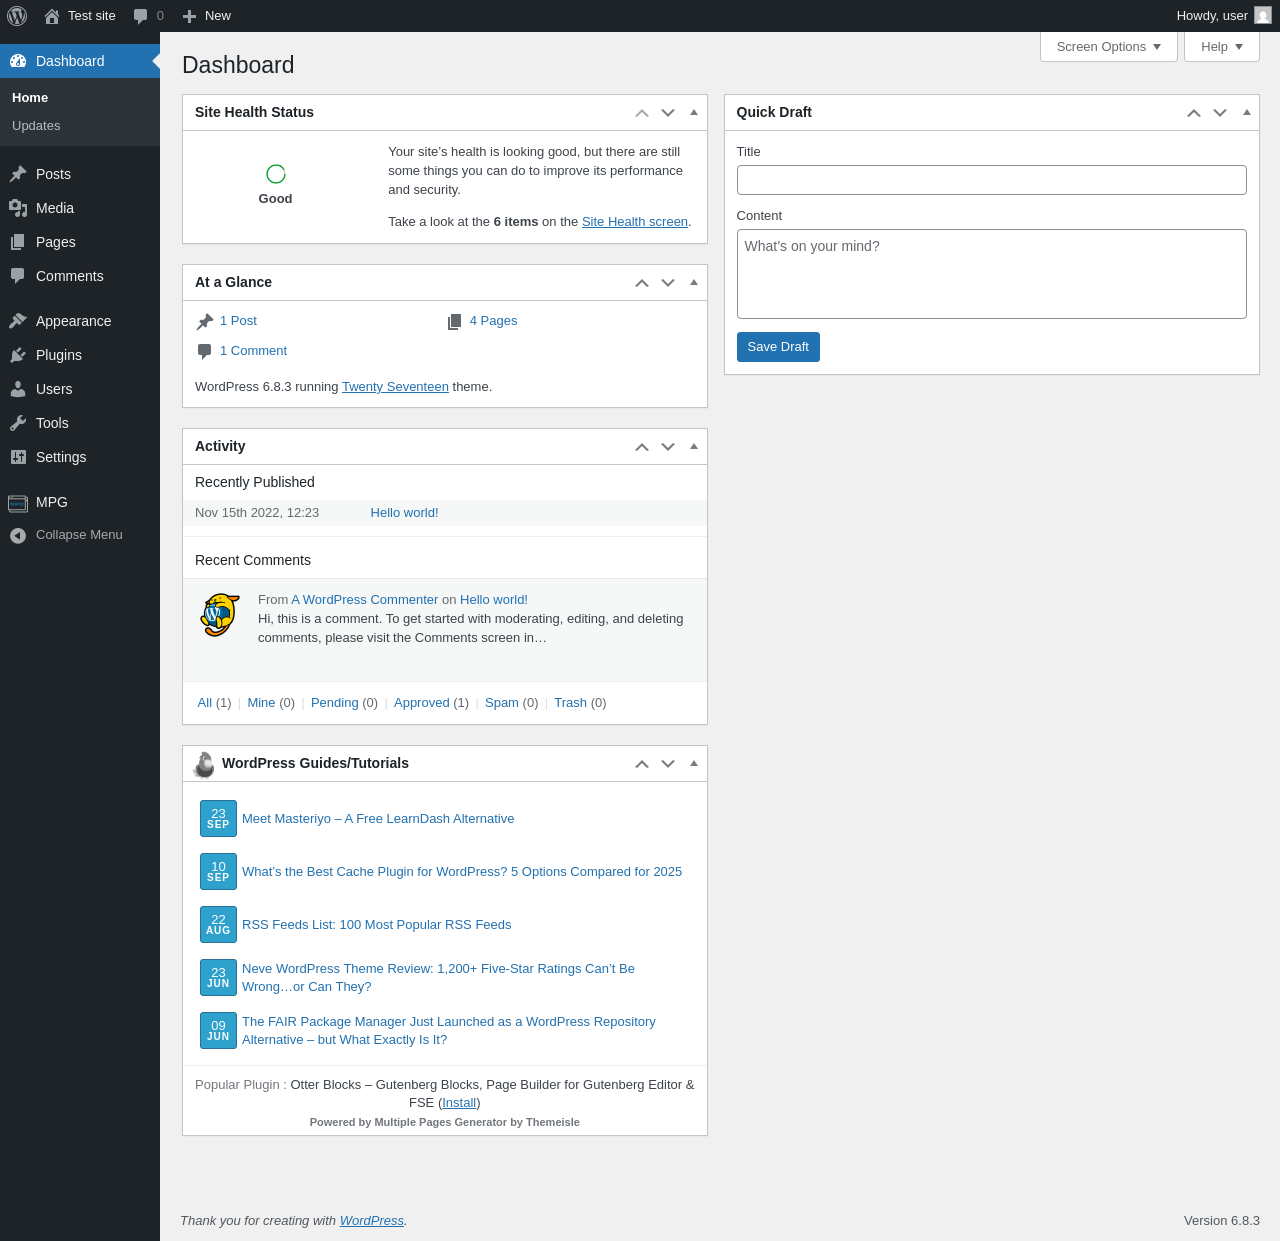Open the recently published Hello world! post
This screenshot has height=1241, width=1280.
[x=404, y=513]
